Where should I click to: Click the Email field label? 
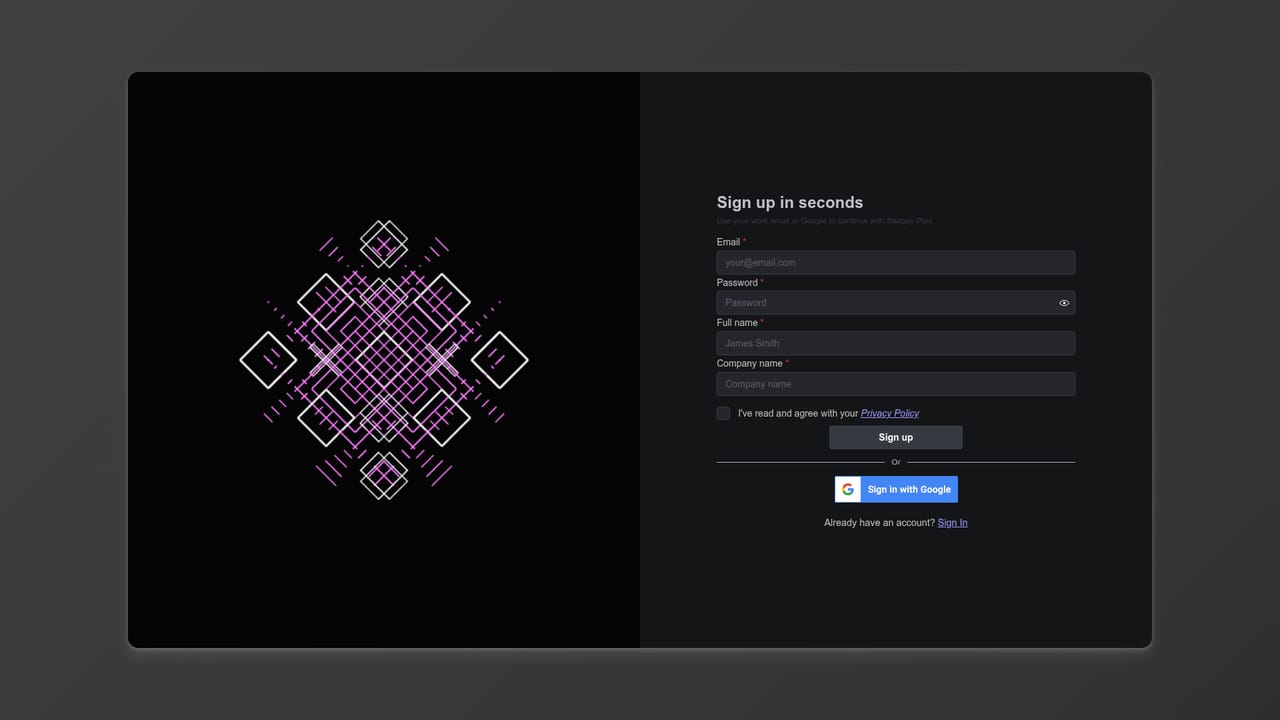(x=728, y=242)
